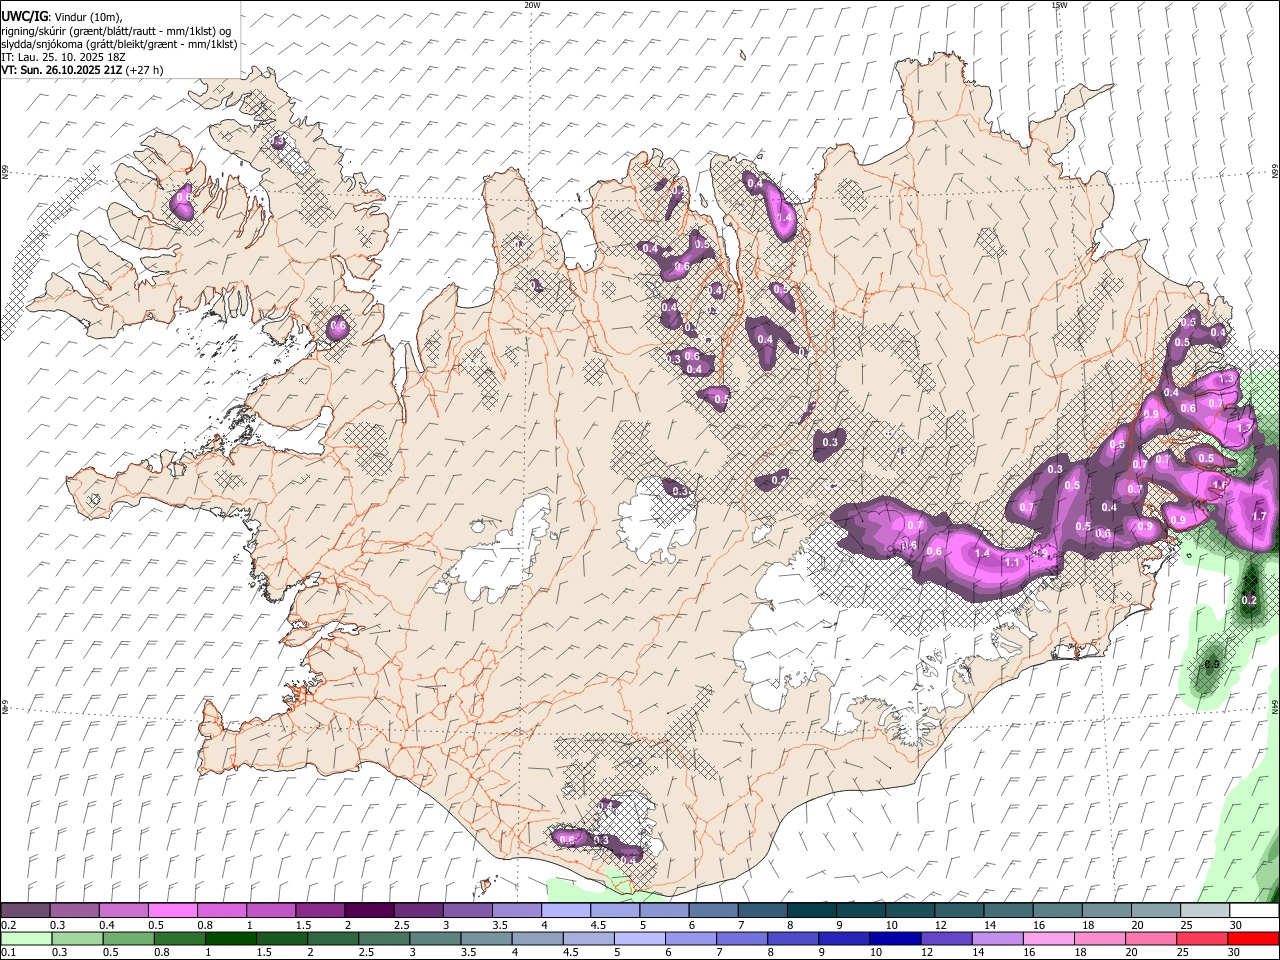Select the 2 forest green rain legend swatch
The height and width of the screenshot is (960, 1280).
pyautogui.click(x=333, y=938)
